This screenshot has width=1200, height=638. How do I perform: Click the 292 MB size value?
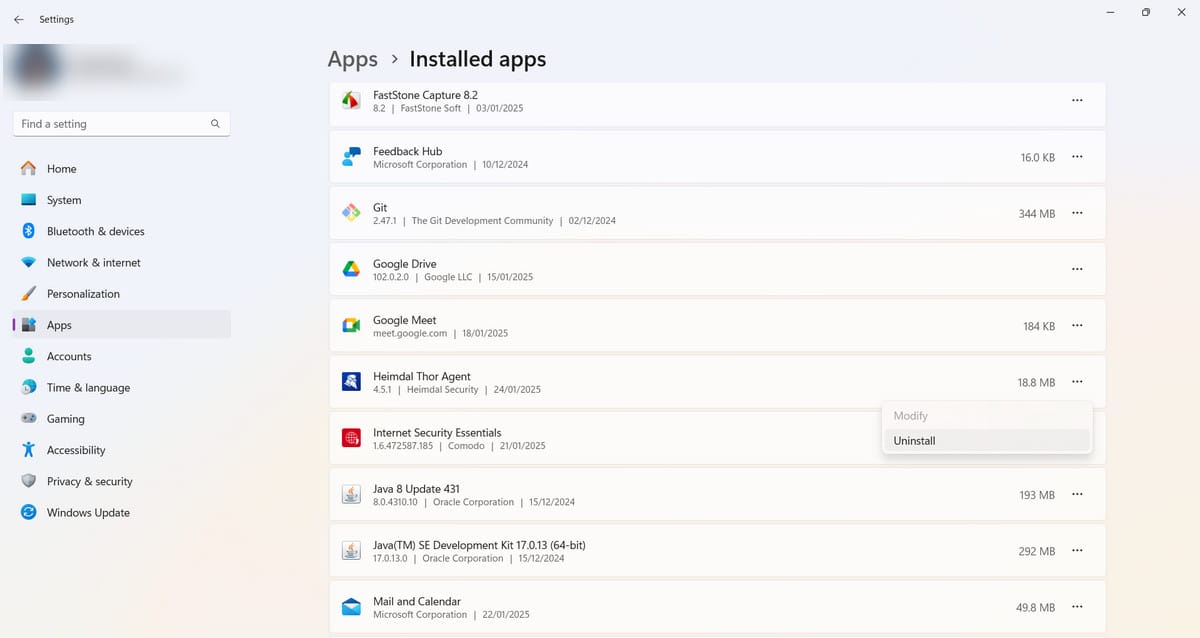[x=1036, y=551]
